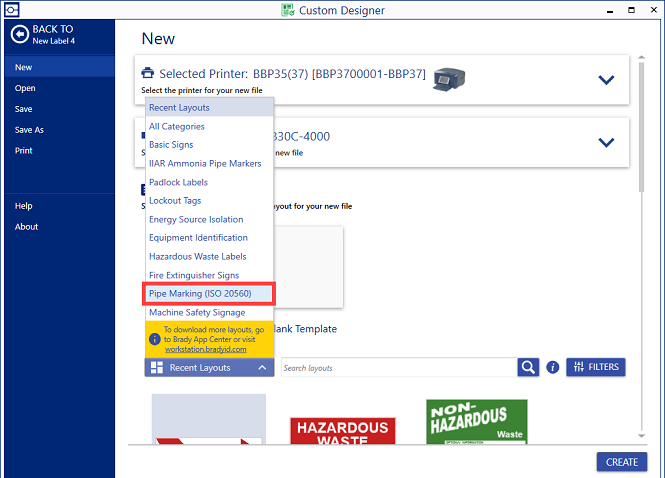Select the Non-Hazardous Waste layout thumbnail
Screen dimensions: 665x478
click(x=477, y=422)
